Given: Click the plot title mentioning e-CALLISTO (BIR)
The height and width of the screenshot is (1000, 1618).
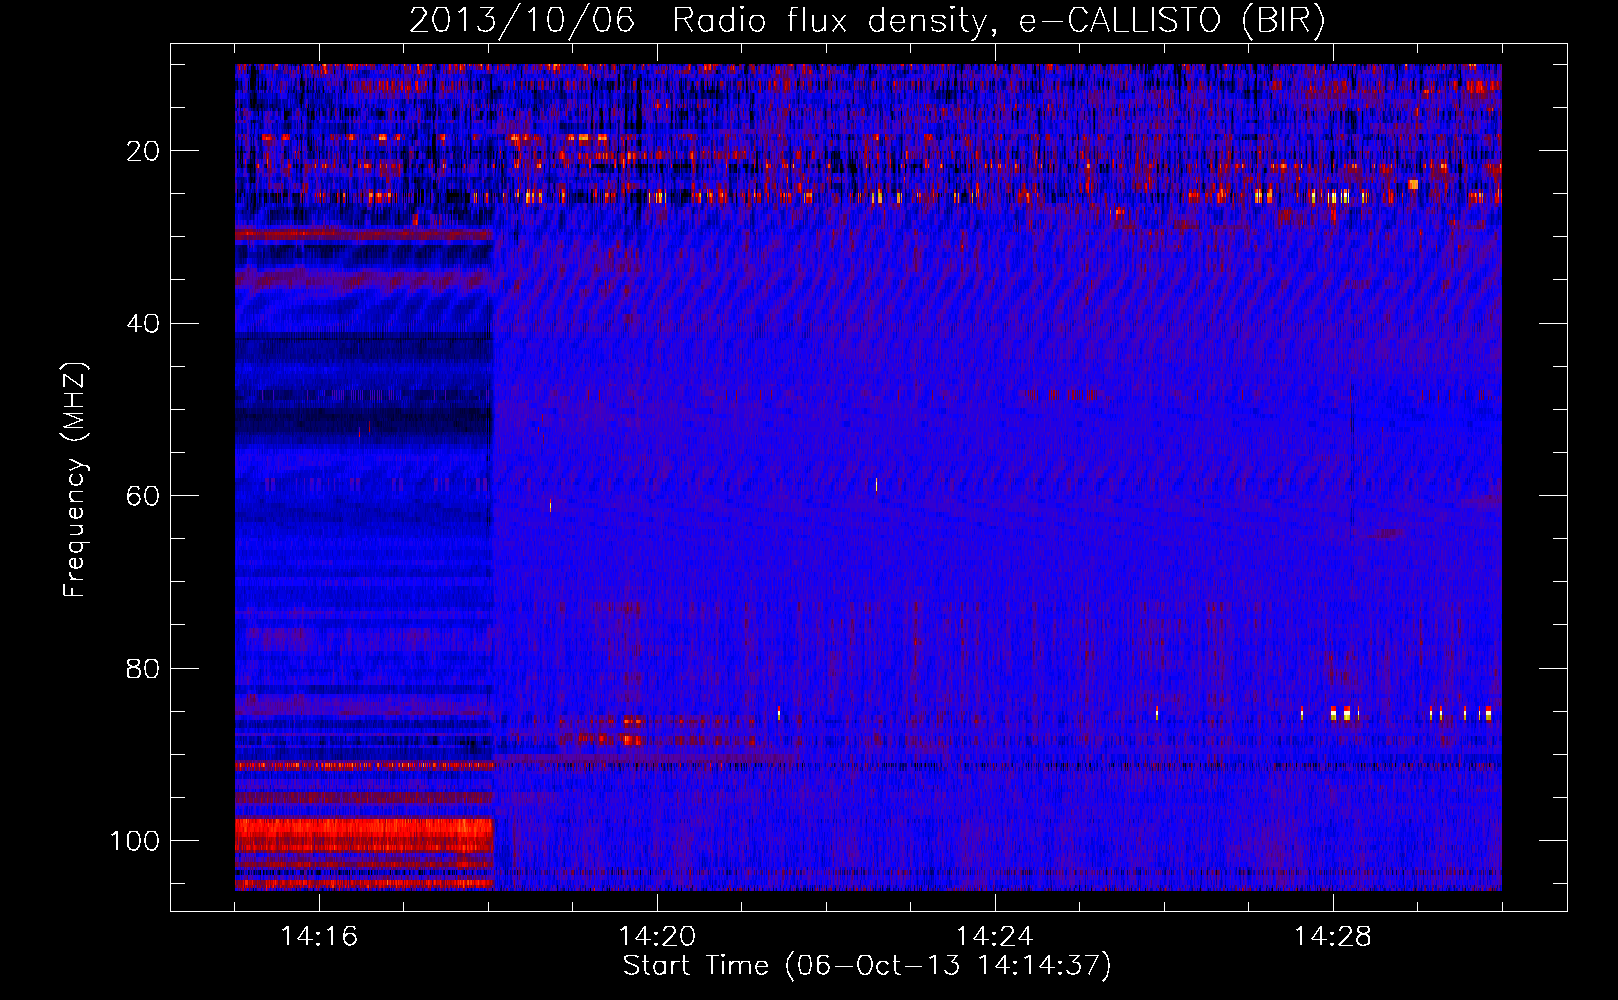Looking at the screenshot, I should pyautogui.click(x=867, y=21).
